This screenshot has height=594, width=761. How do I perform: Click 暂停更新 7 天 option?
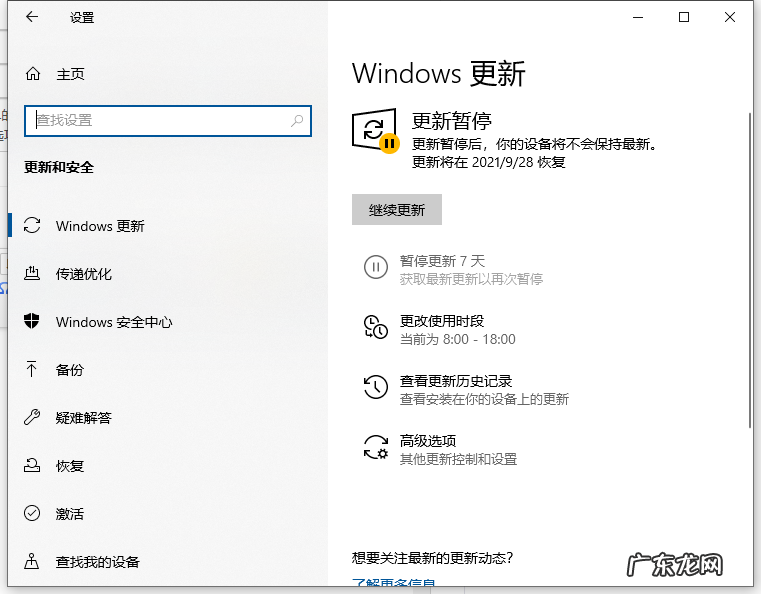pyautogui.click(x=442, y=261)
